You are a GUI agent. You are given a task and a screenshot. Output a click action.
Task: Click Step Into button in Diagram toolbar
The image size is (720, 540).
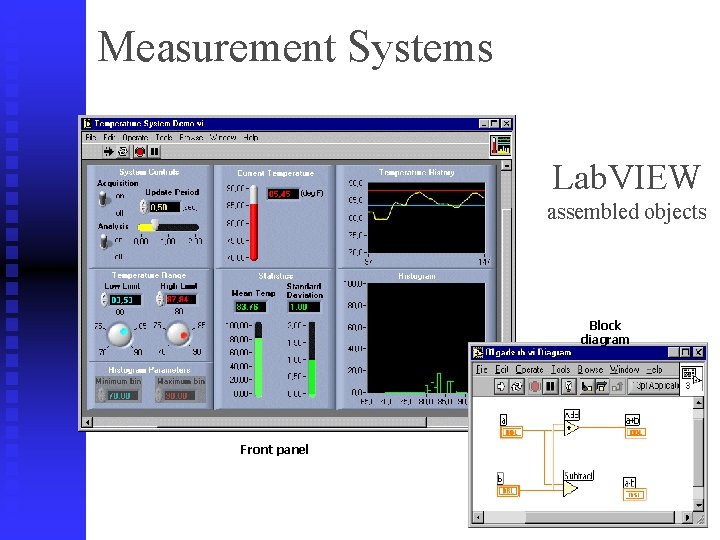click(586, 387)
